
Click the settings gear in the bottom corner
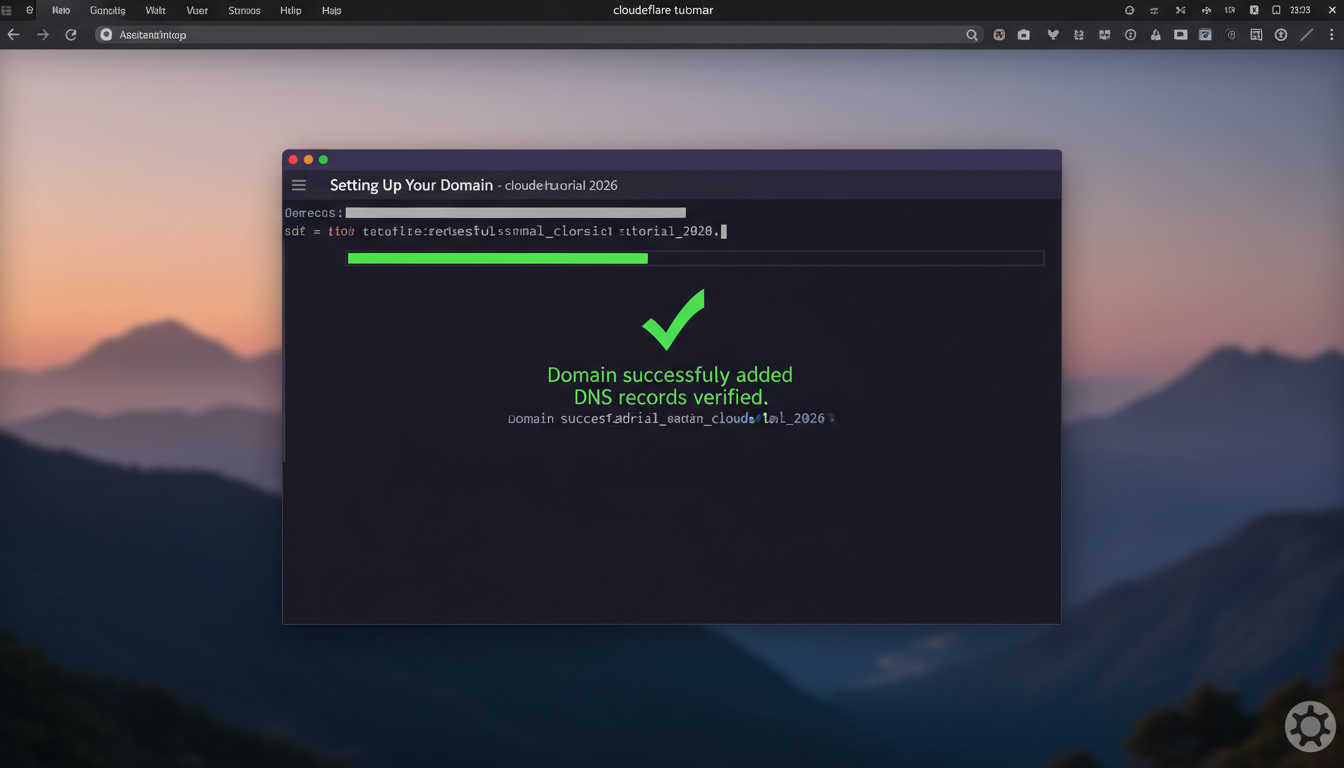click(x=1309, y=726)
